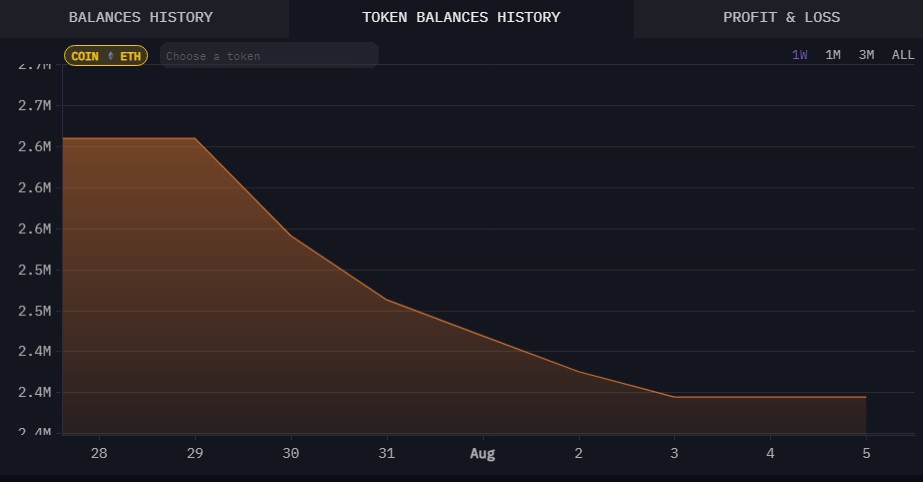Select the 1W time range
The width and height of the screenshot is (923, 482).
799,55
